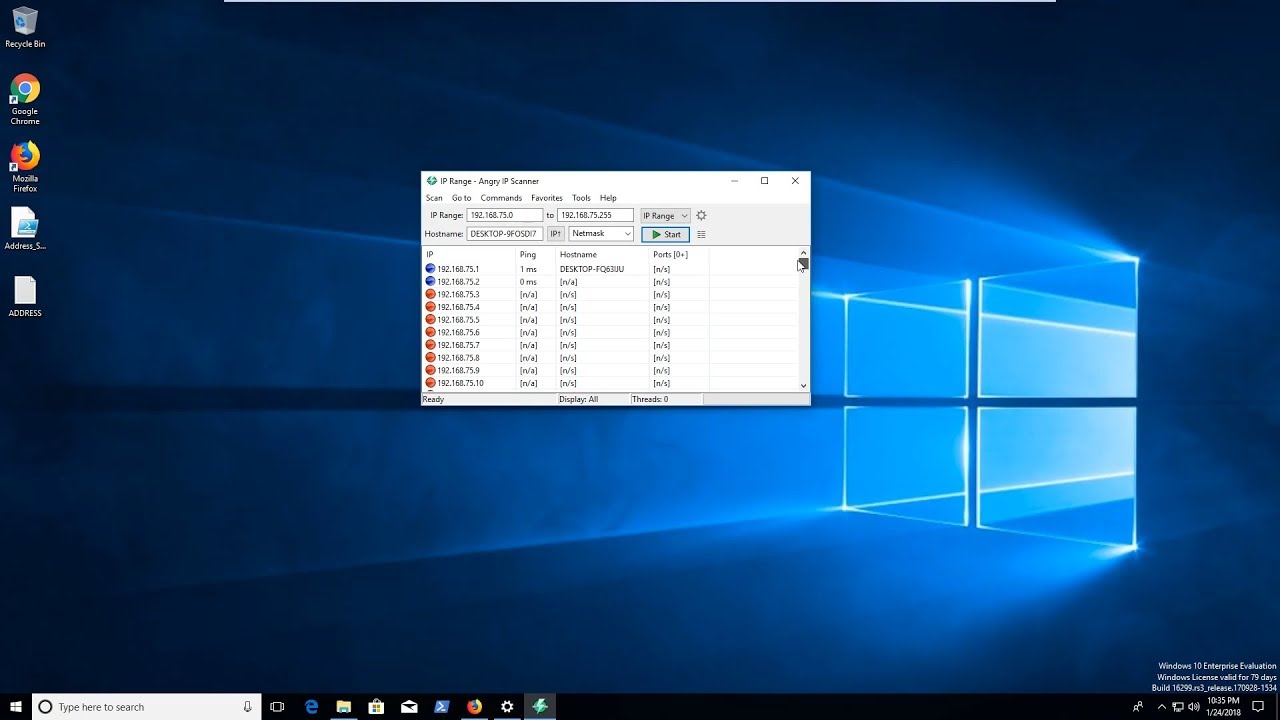Open the Recycle Bin desktop icon
1280x720 pixels.
point(25,28)
